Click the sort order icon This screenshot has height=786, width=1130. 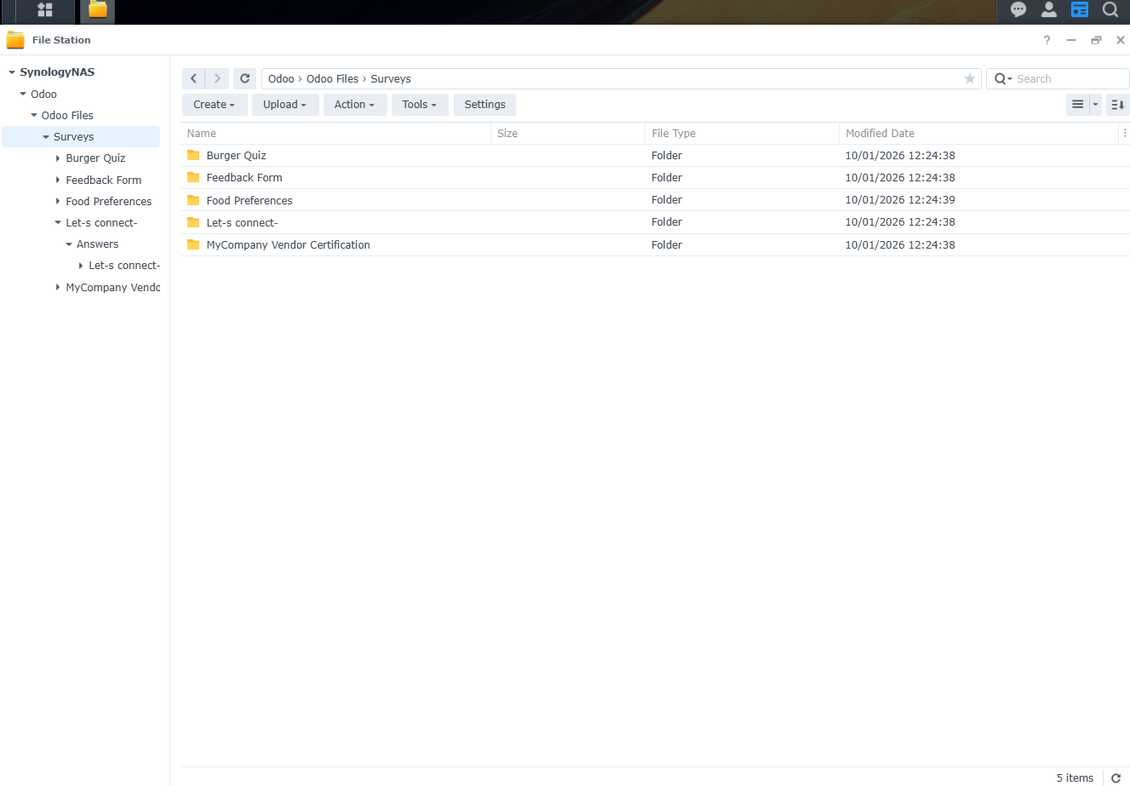click(1117, 104)
